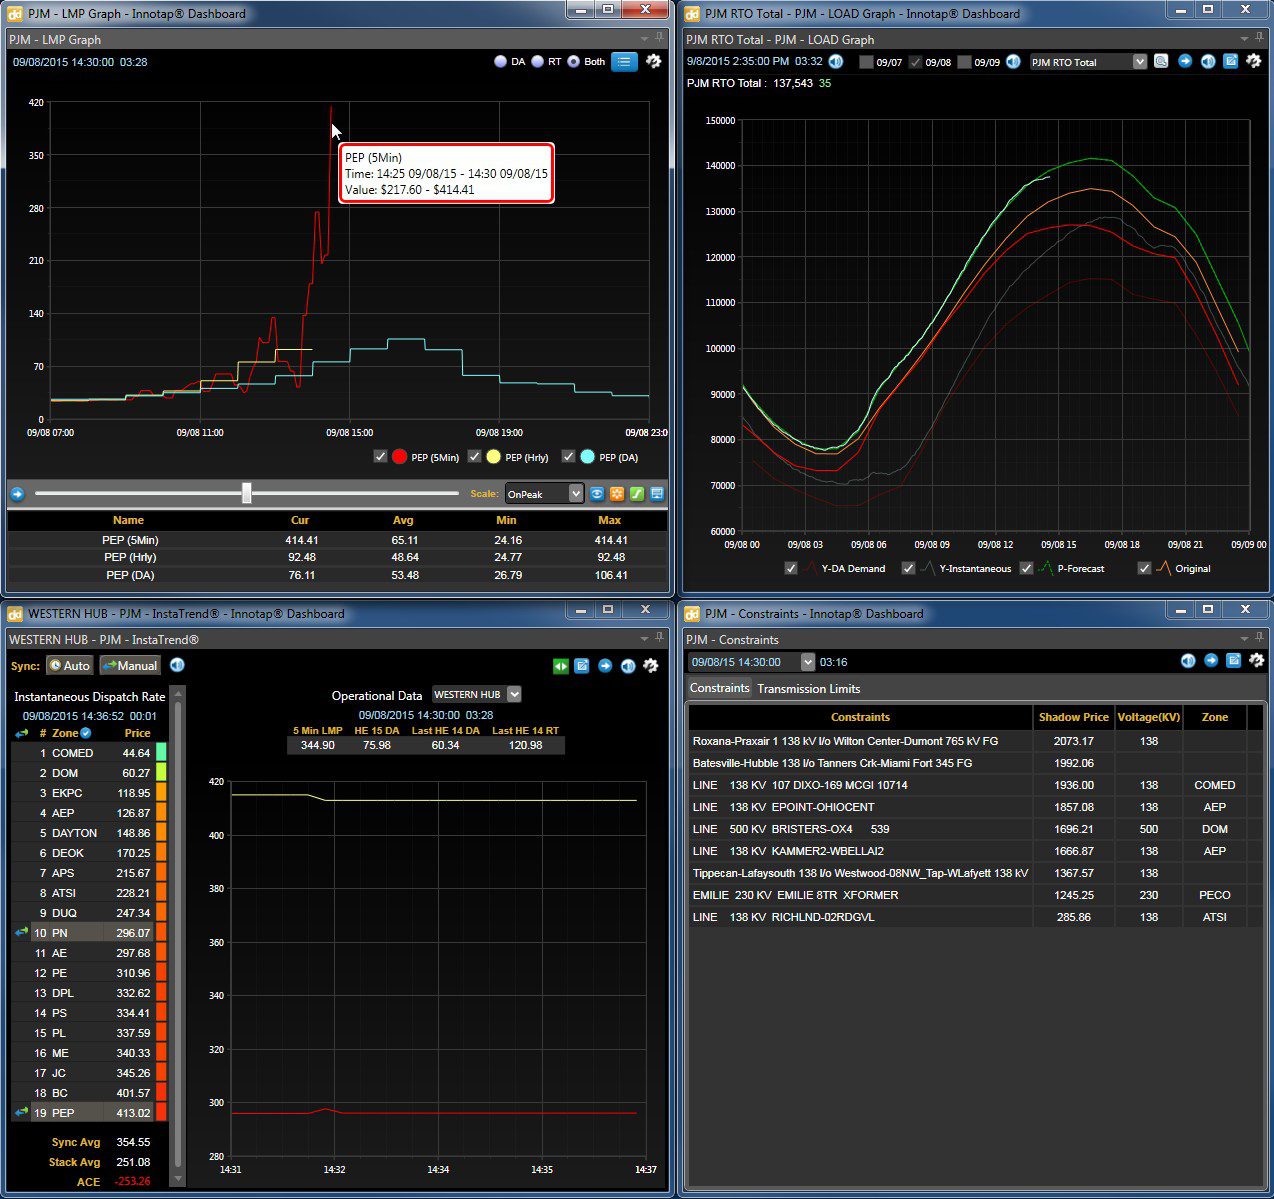Screen dimensions: 1274x1199
Task: Open the PJM RTO Total dropdown
Action: [x=1088, y=62]
